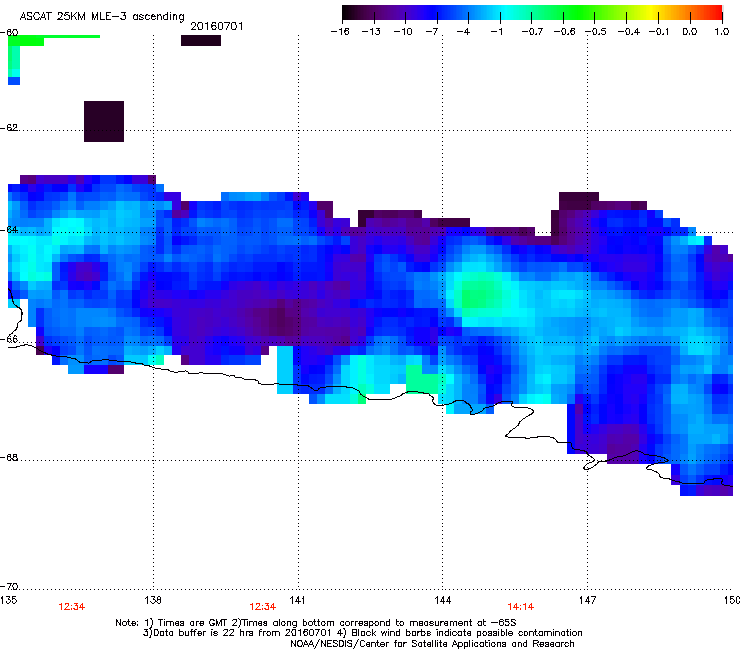This screenshot has width=740, height=650.
Task: Click the -0.1 label on the color scale
Action: (659, 32)
